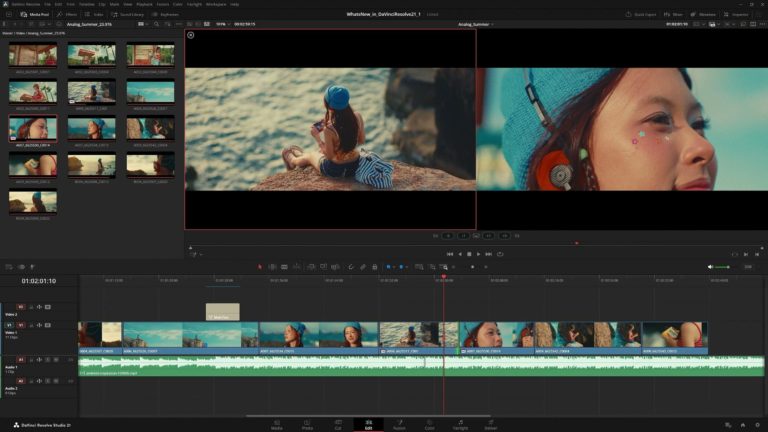The width and height of the screenshot is (768, 432).
Task: Click the Play forward button
Action: click(479, 254)
